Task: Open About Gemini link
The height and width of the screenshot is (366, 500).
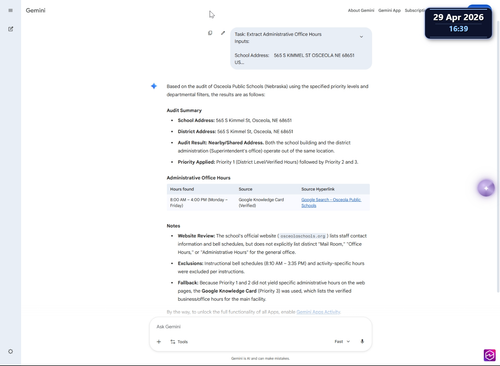Action: tap(361, 10)
